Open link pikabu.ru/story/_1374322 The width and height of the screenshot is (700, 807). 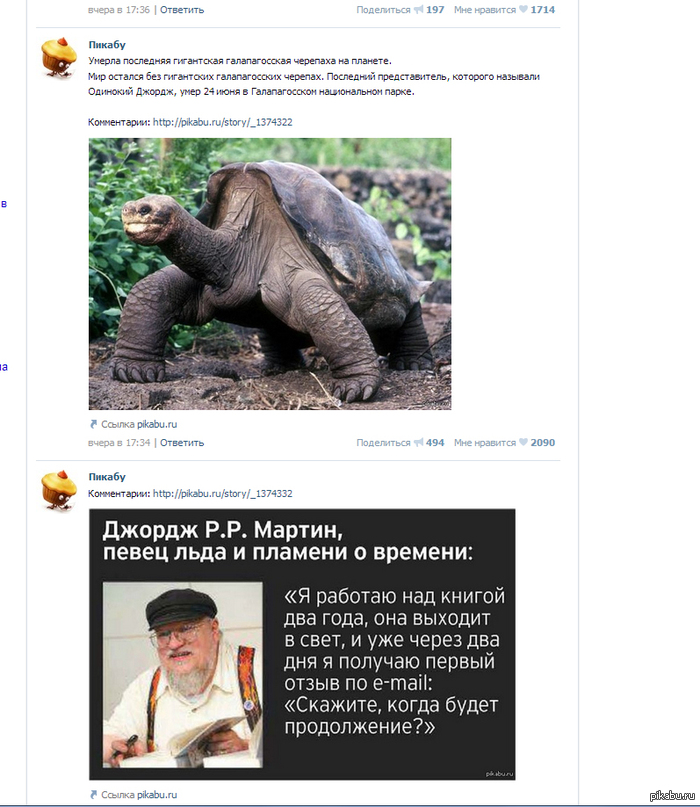(222, 122)
